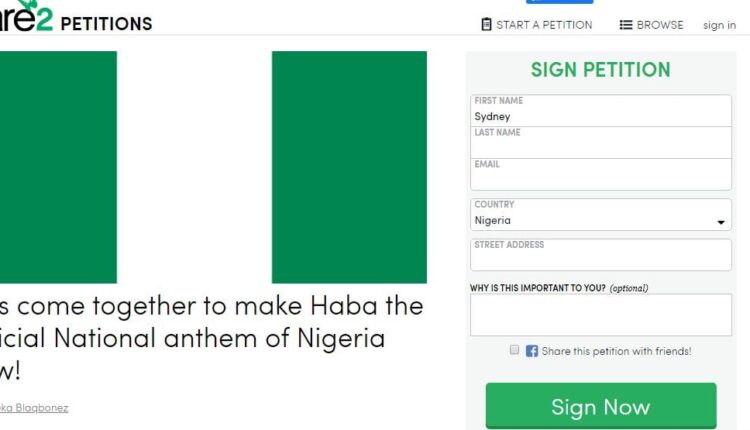Click the Facebook icon beside share text
The image size is (750, 430).
tap(532, 351)
